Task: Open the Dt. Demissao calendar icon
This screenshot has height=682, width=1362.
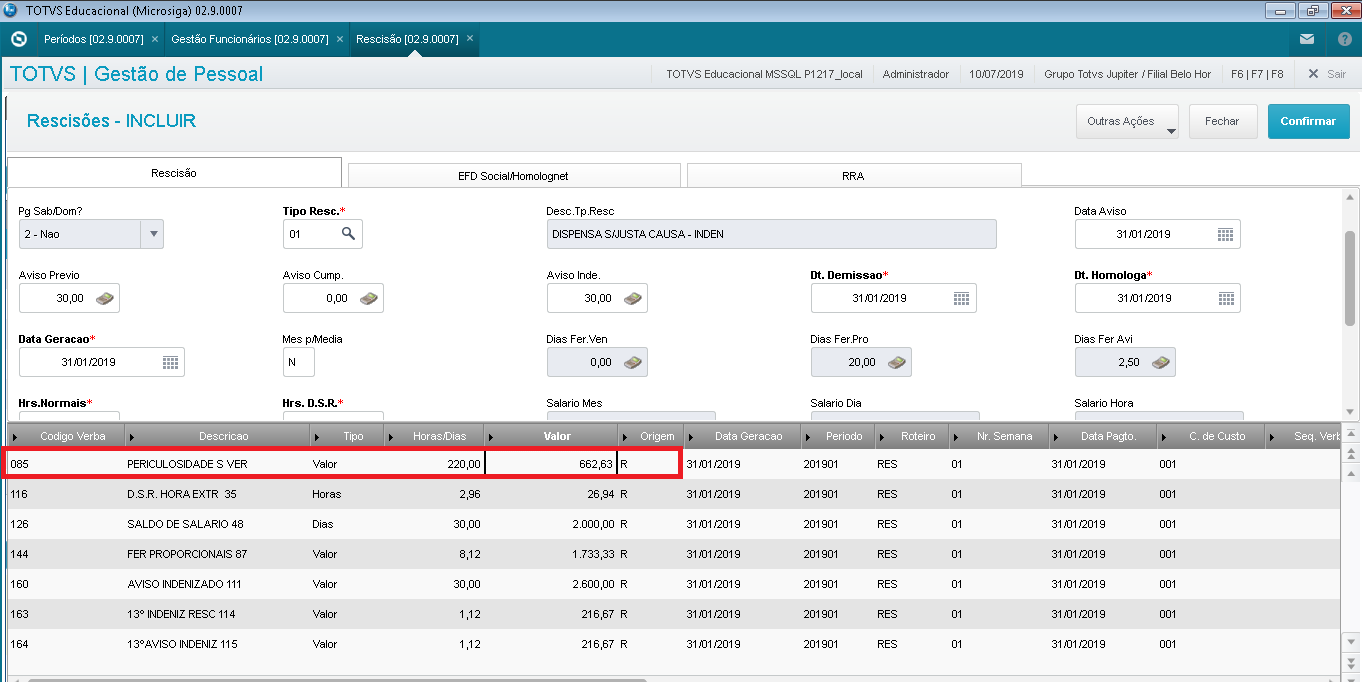Action: click(x=961, y=298)
